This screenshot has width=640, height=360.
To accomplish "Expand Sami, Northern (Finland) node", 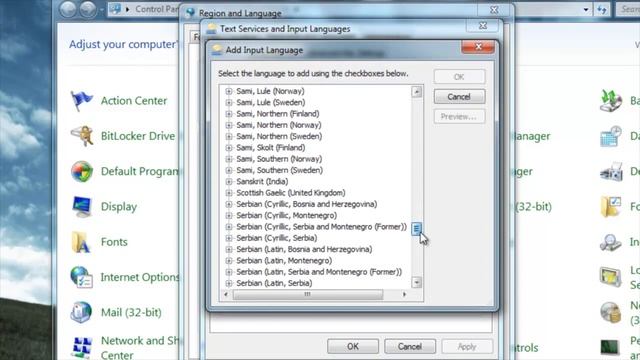I will point(229,114).
